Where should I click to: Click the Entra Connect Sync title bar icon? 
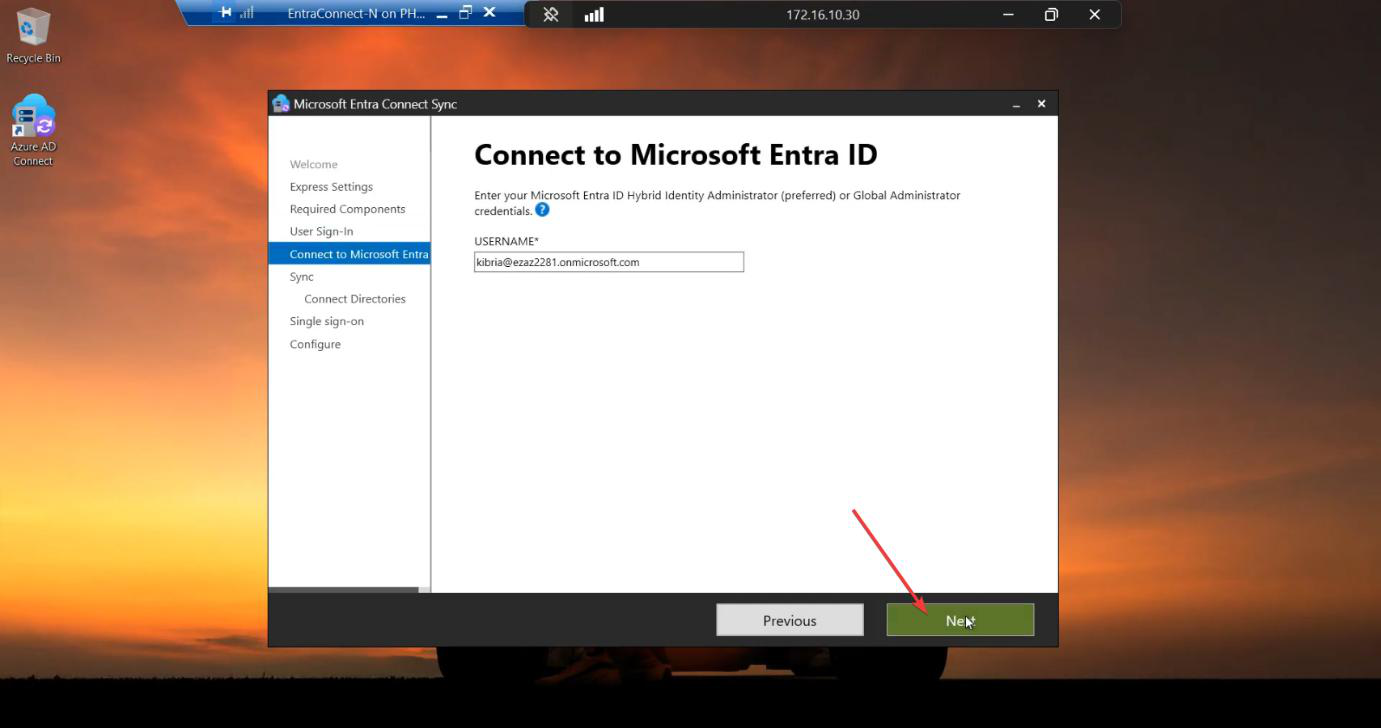[x=280, y=104]
